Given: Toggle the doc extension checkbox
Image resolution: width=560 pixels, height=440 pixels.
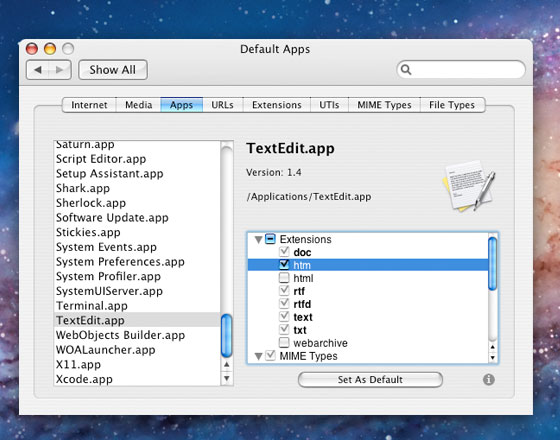Looking at the screenshot, I should click(284, 252).
